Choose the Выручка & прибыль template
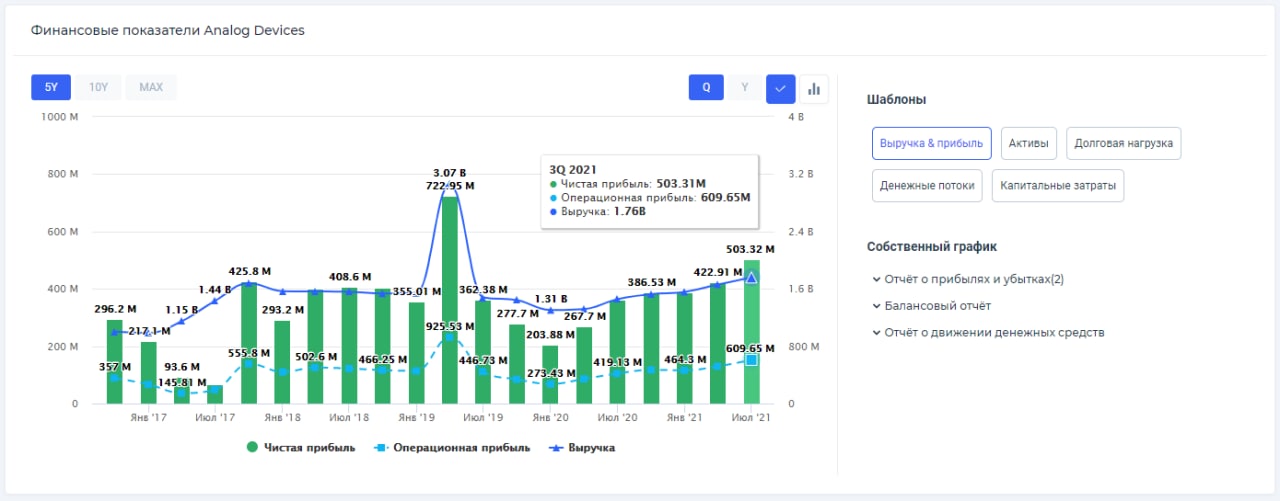The width and height of the screenshot is (1280, 501). coord(931,143)
